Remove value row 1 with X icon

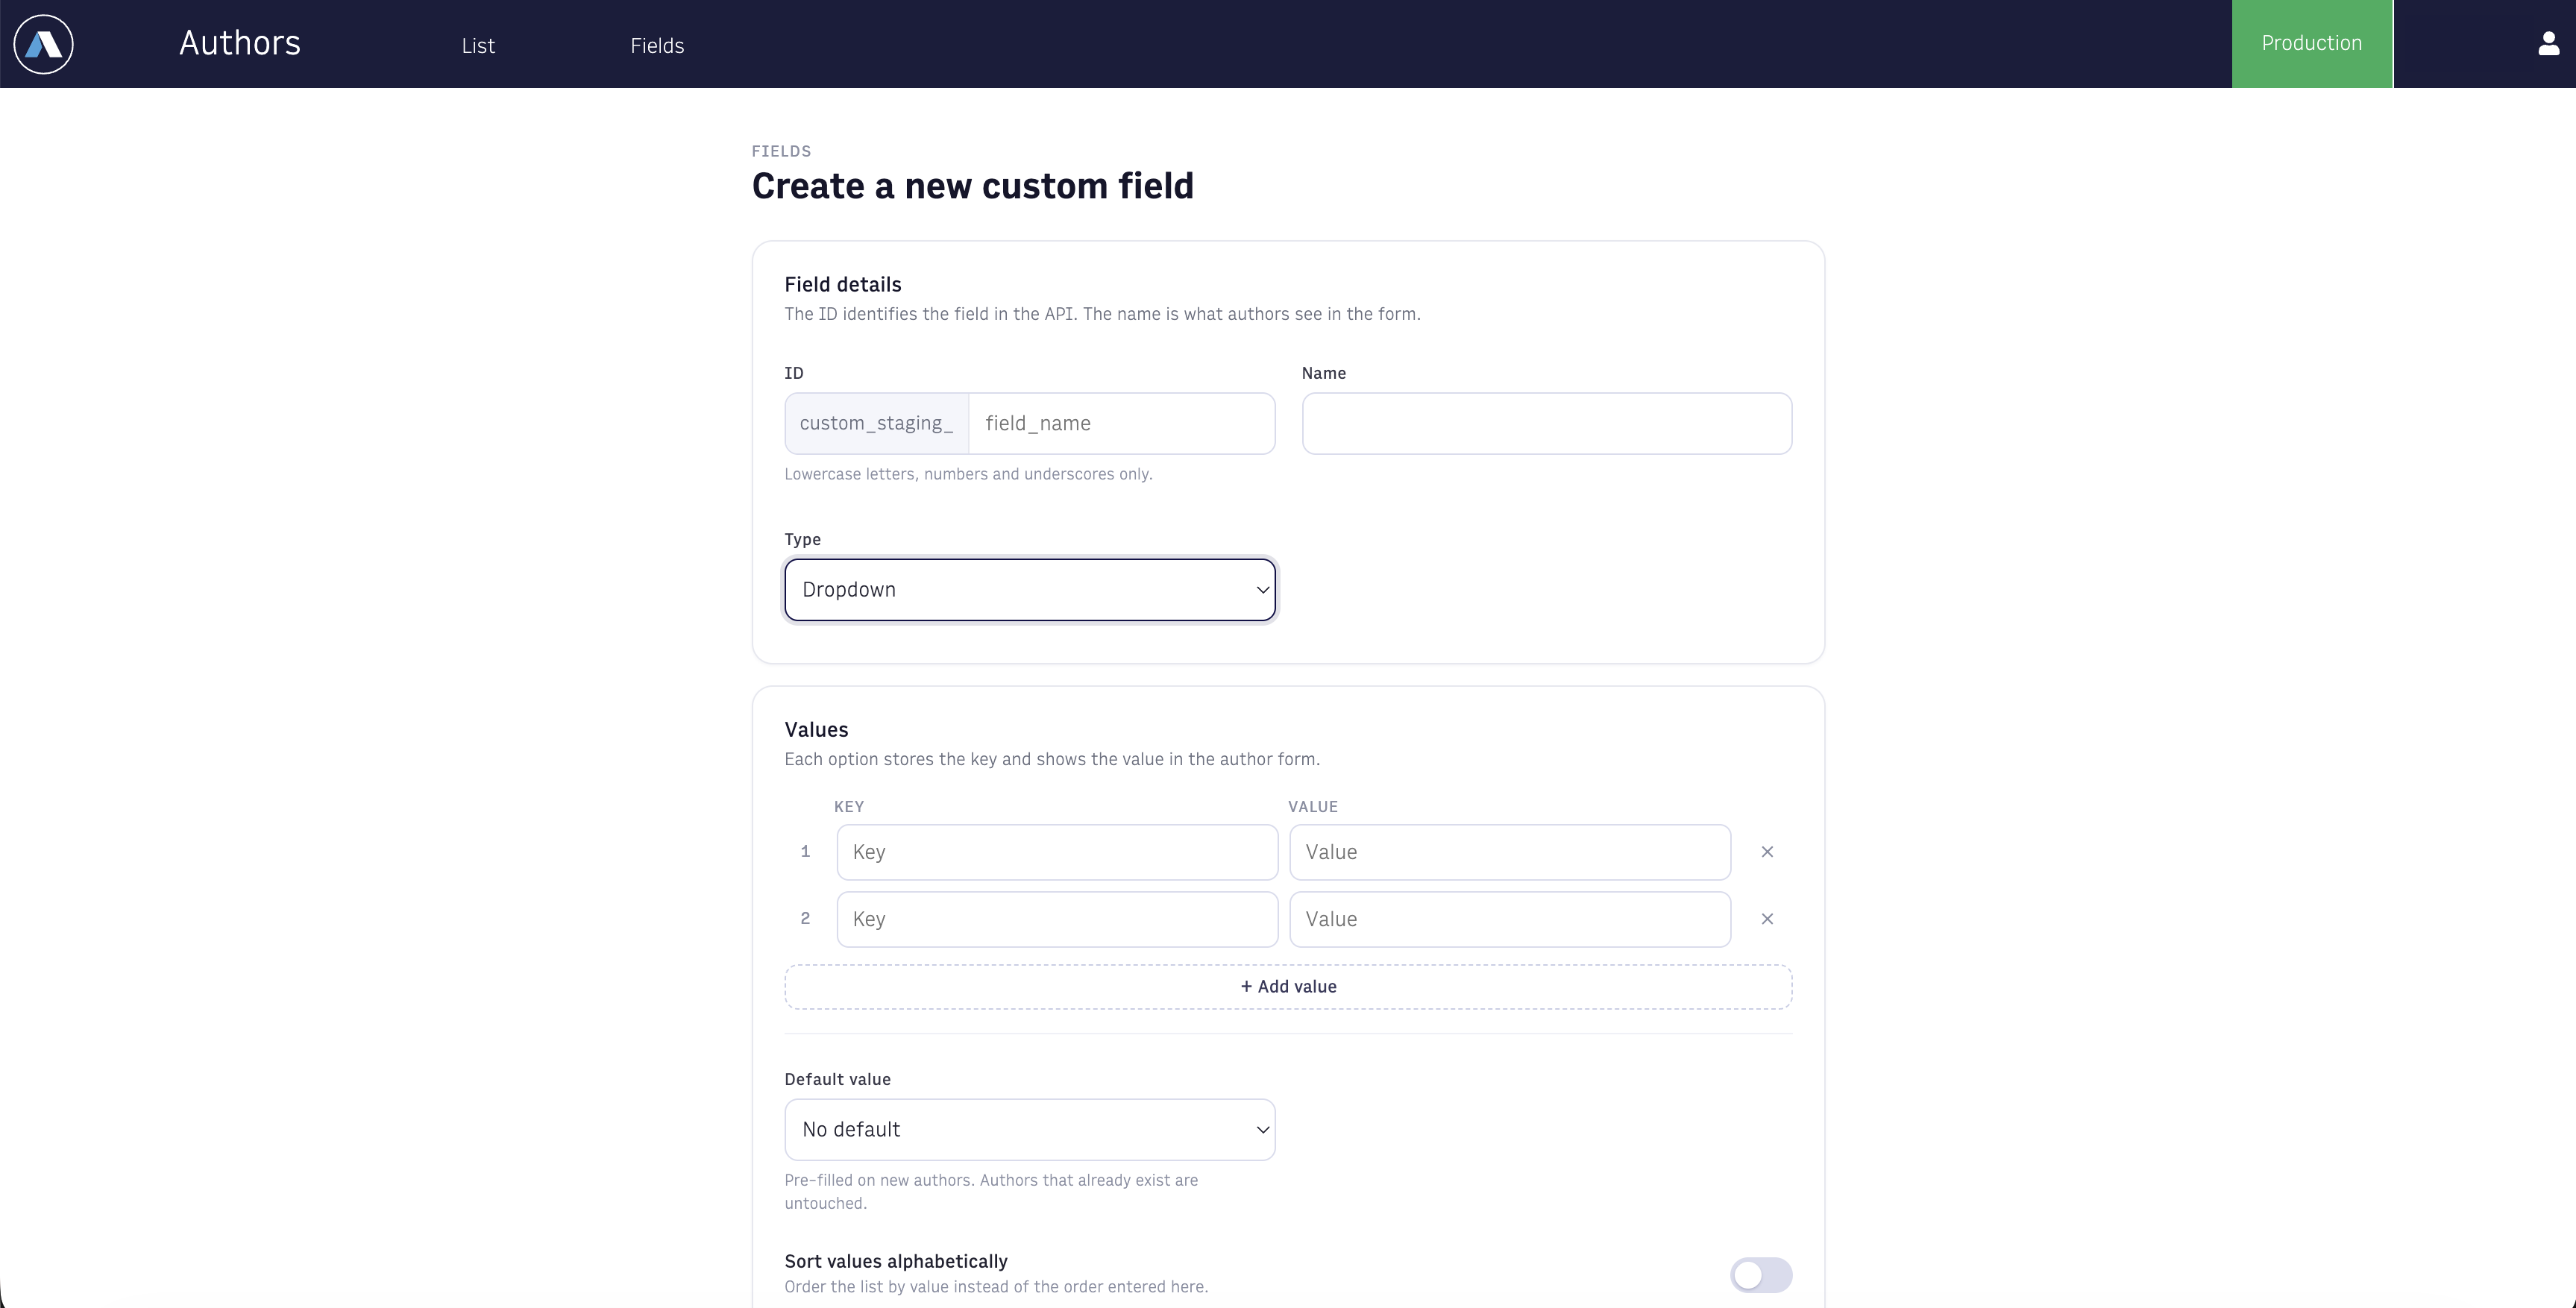(x=1767, y=852)
